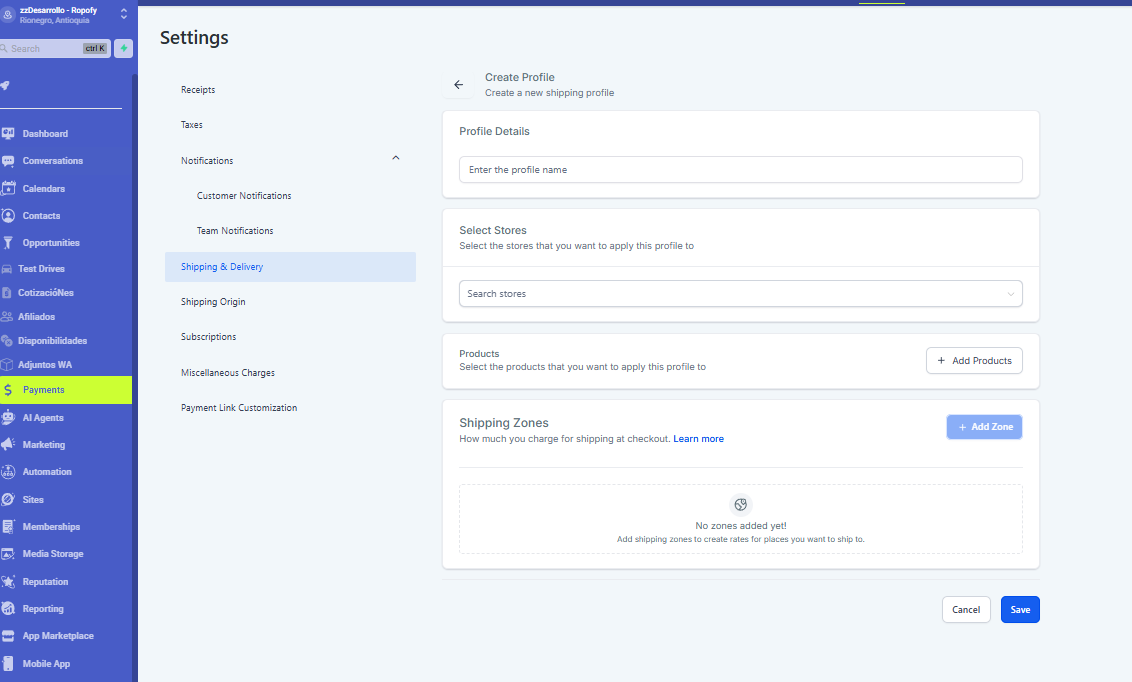Click the Add Products button
This screenshot has height=682, width=1132.
tap(973, 361)
